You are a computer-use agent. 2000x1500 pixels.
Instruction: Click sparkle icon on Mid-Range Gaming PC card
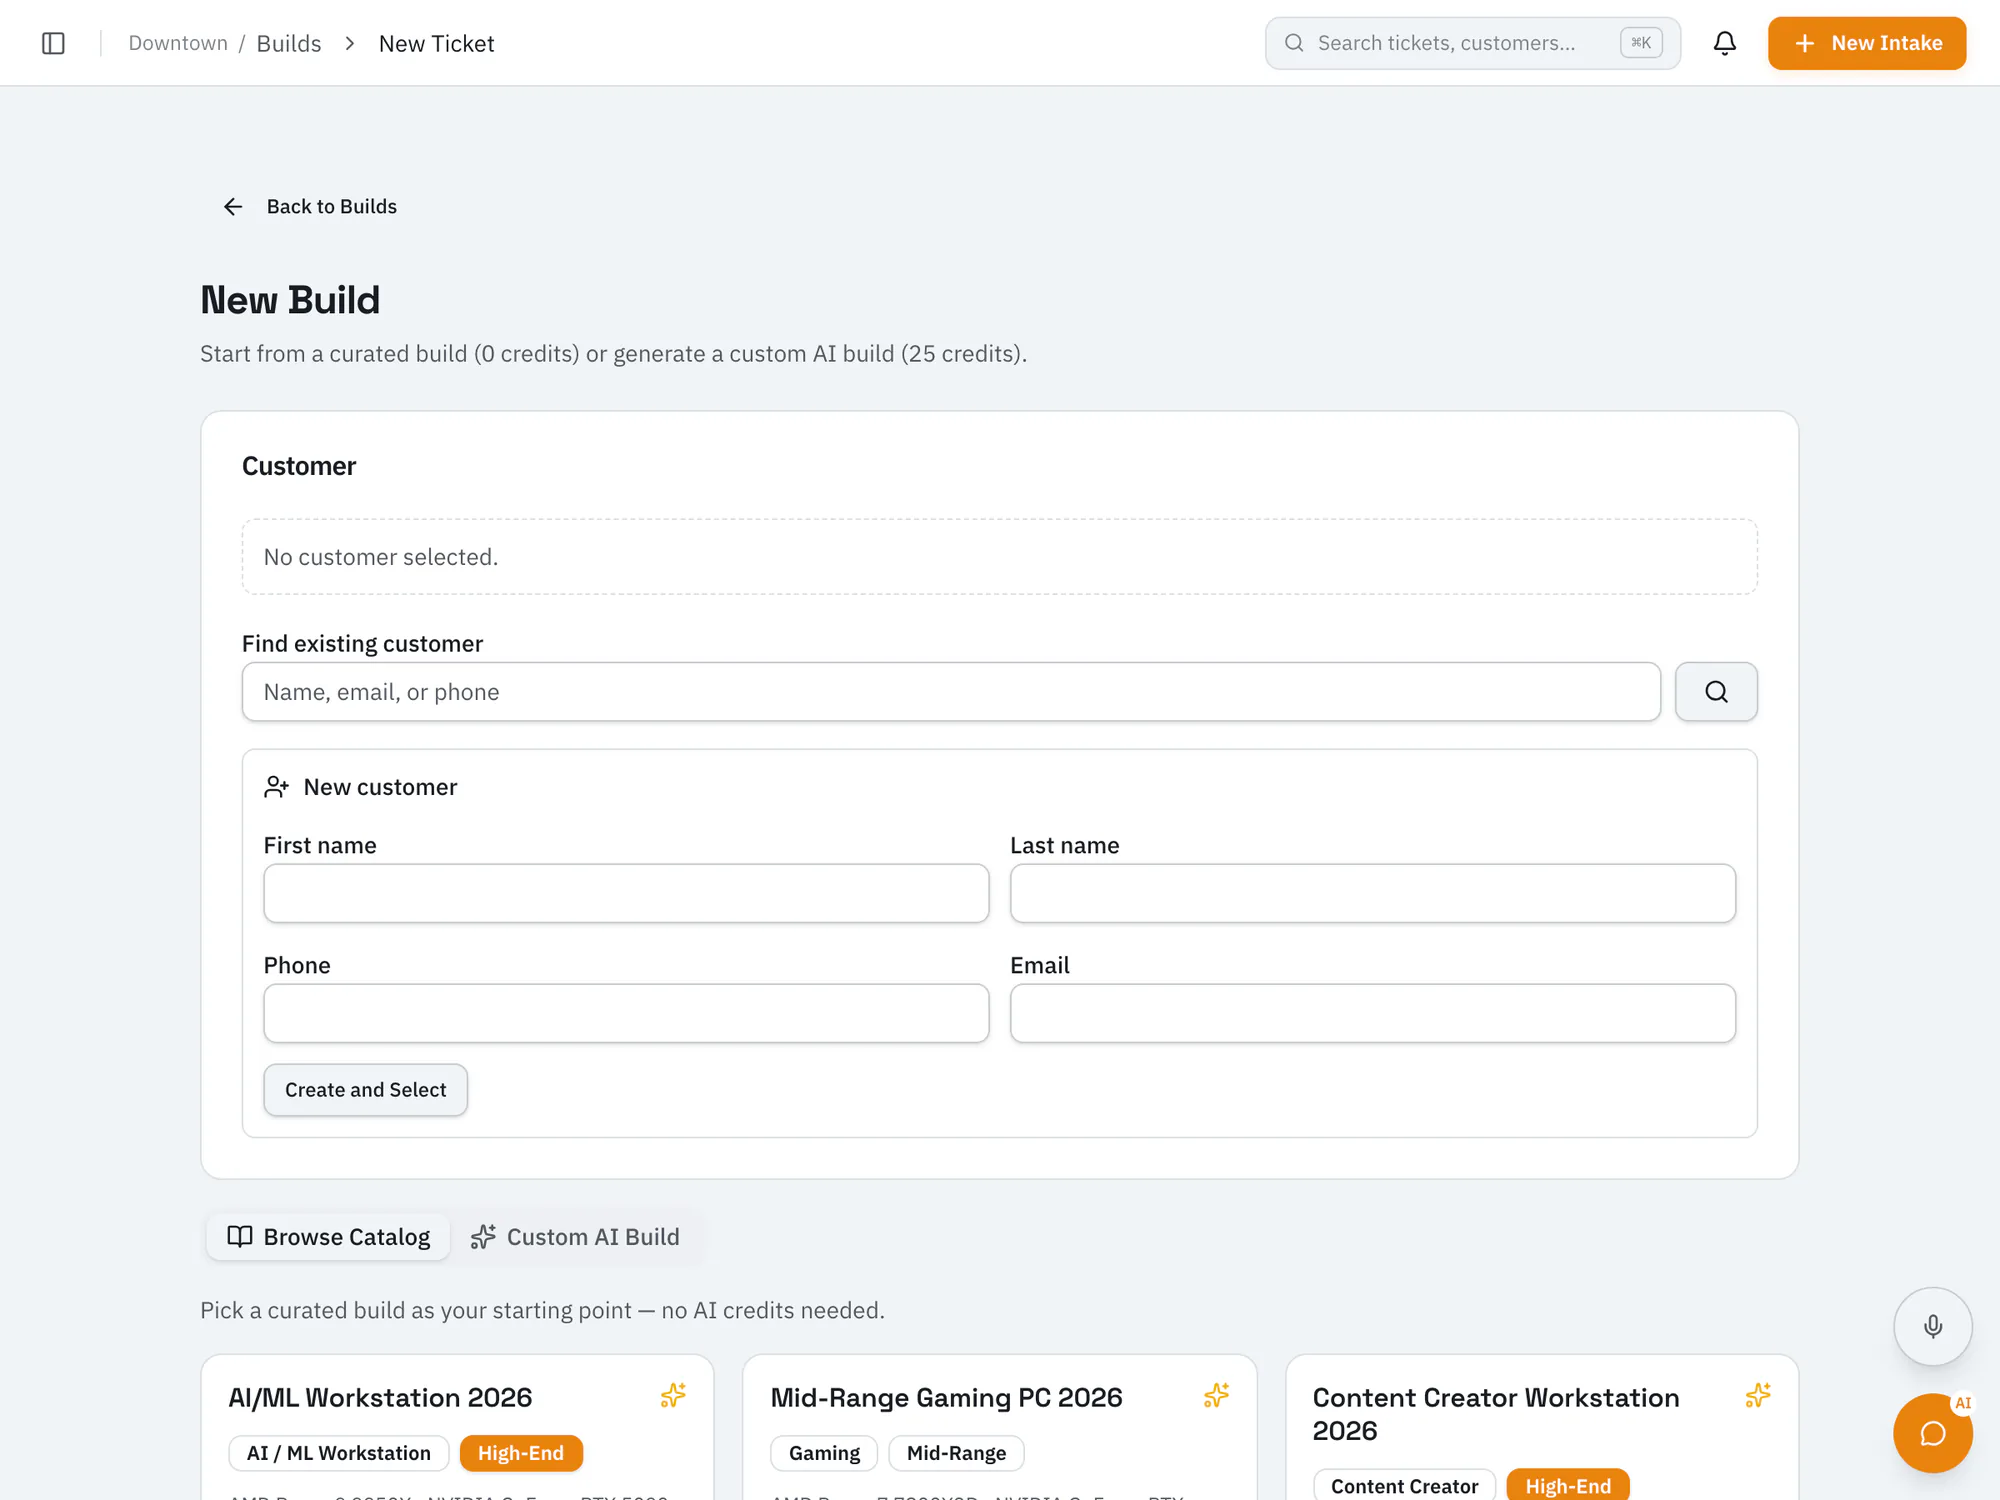(1216, 1395)
